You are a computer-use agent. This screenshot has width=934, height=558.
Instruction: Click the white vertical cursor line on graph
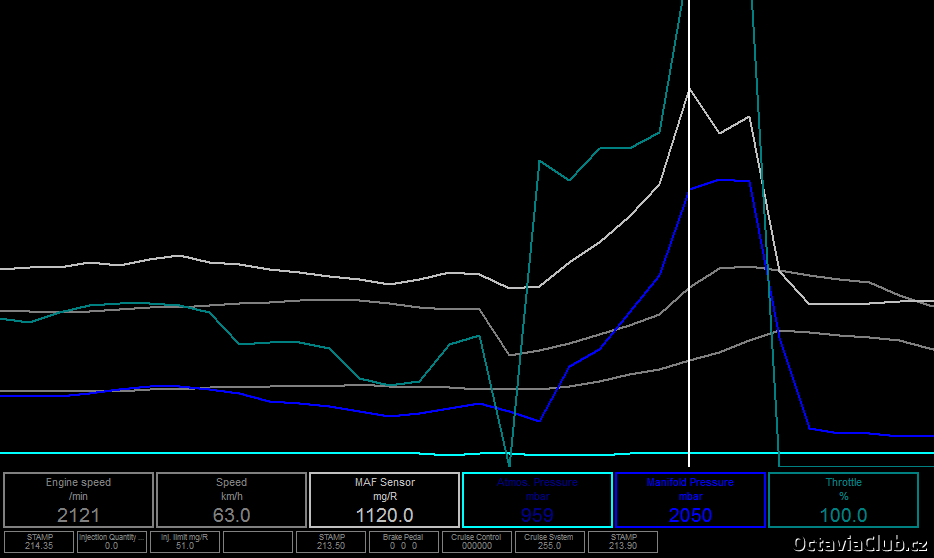click(689, 300)
